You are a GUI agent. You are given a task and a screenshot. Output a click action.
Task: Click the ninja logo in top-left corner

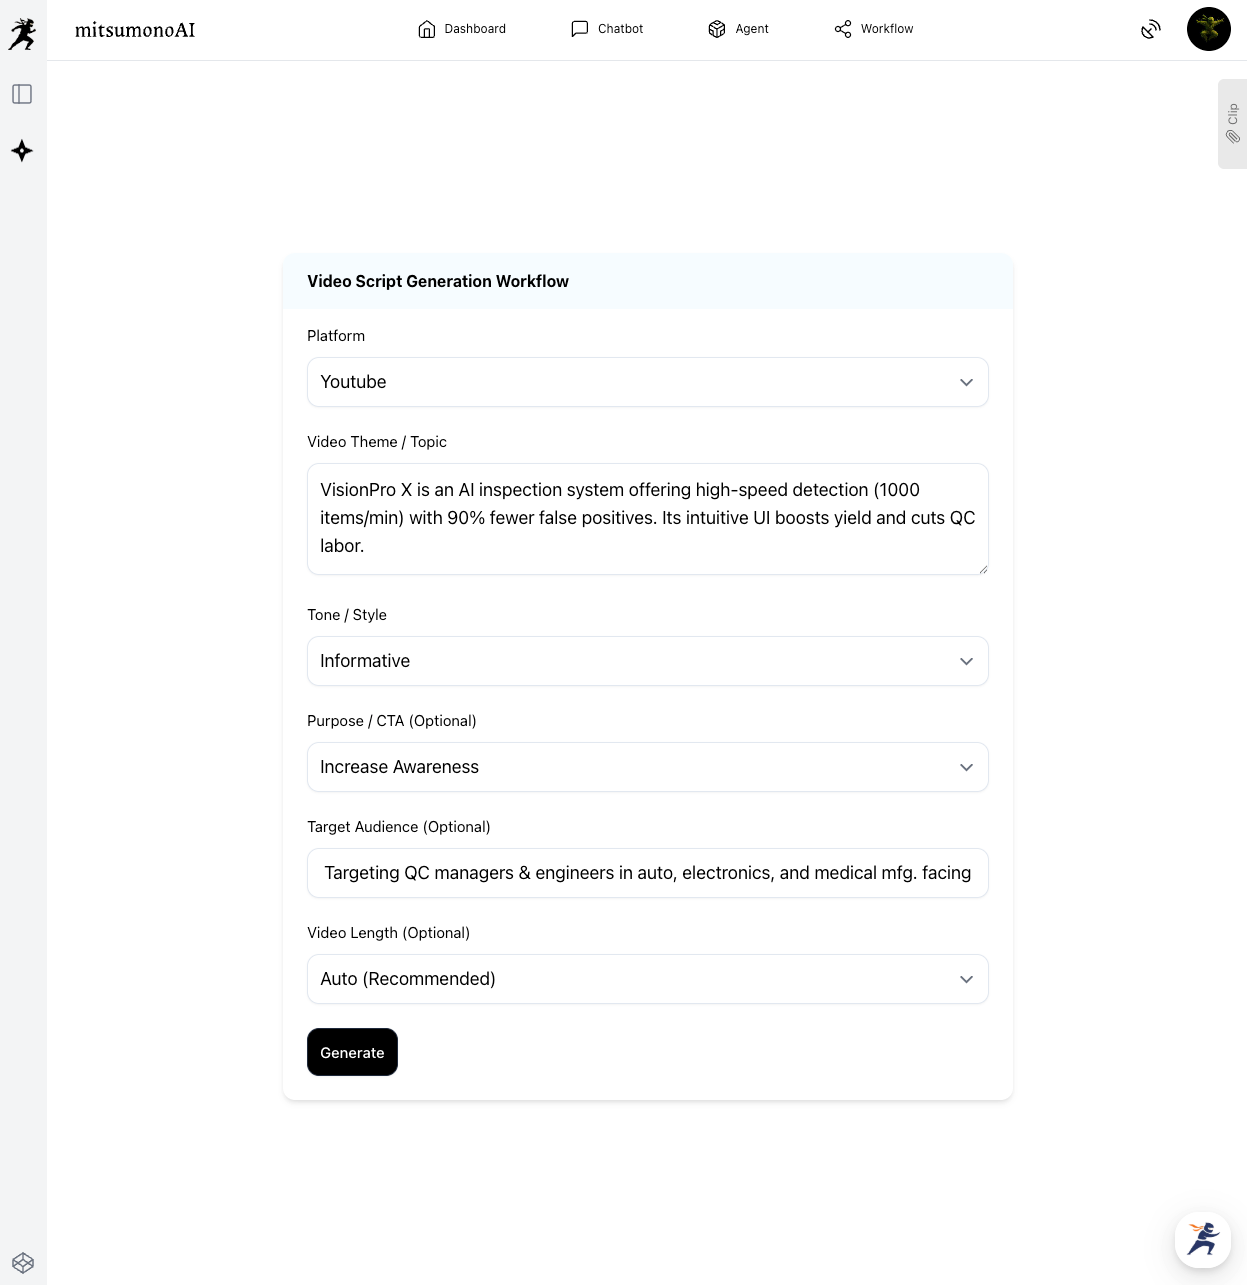pos(22,33)
